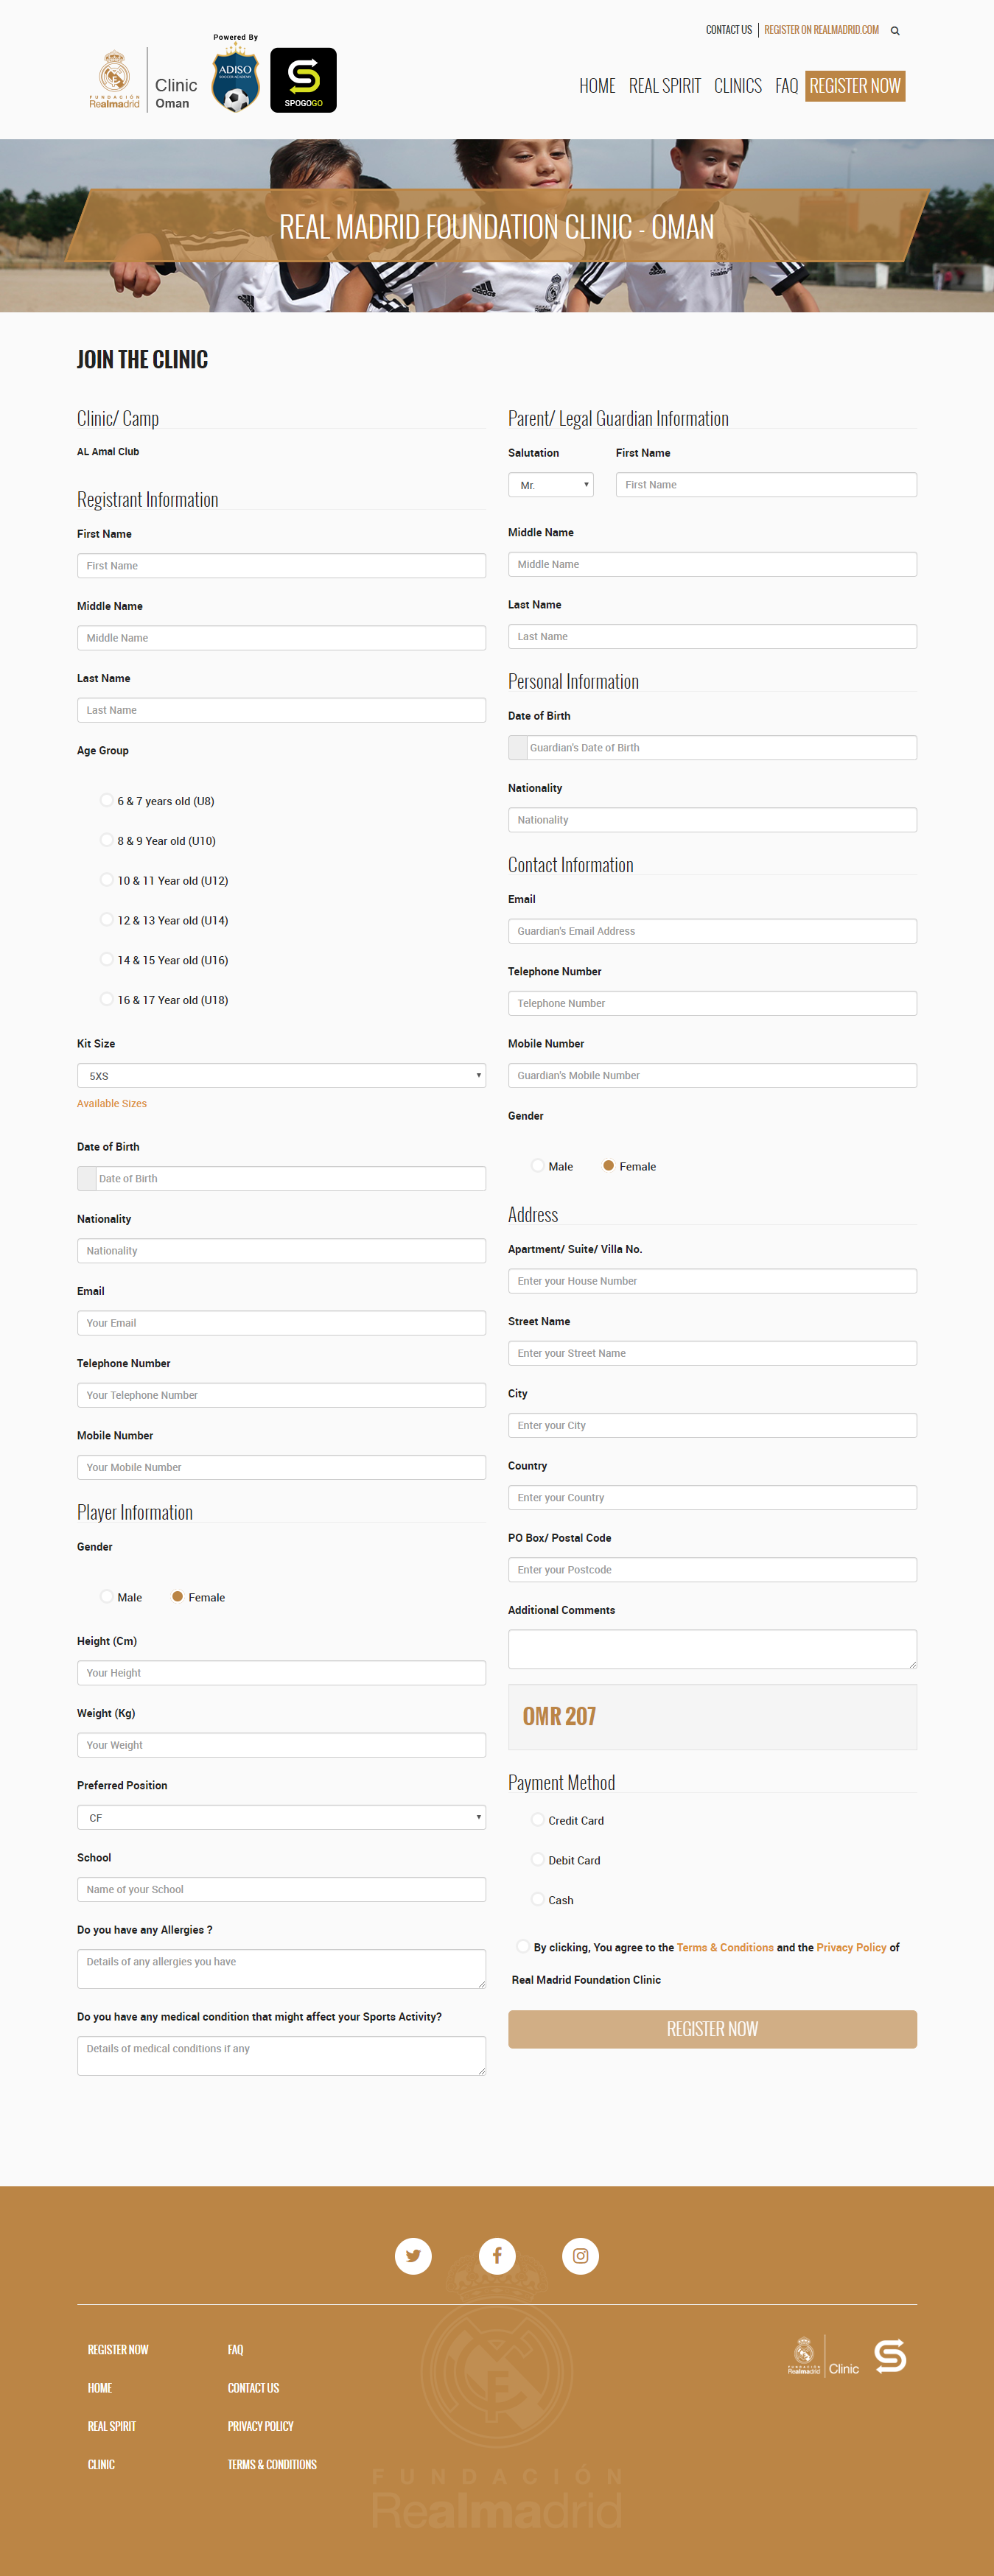Image resolution: width=994 pixels, height=2576 pixels.
Task: Select 12 & 13 Year old (U14)
Action: tap(106, 919)
